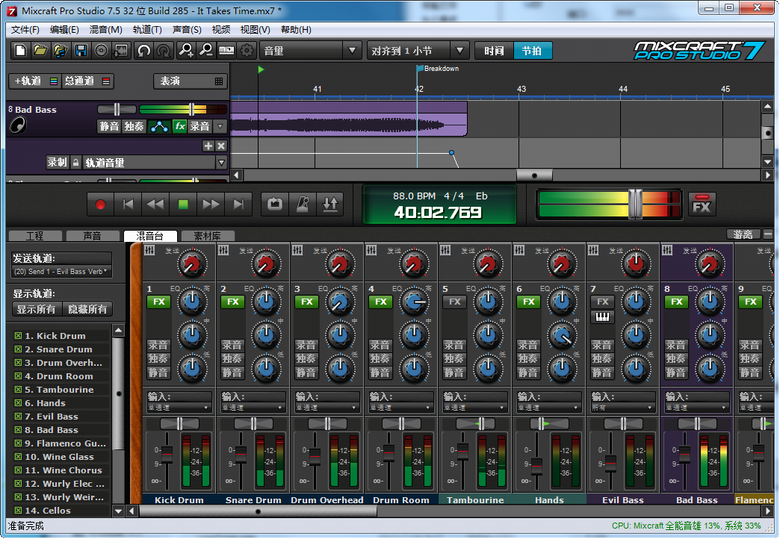
Task: Click the Undo icon in toolbar
Action: [143, 50]
